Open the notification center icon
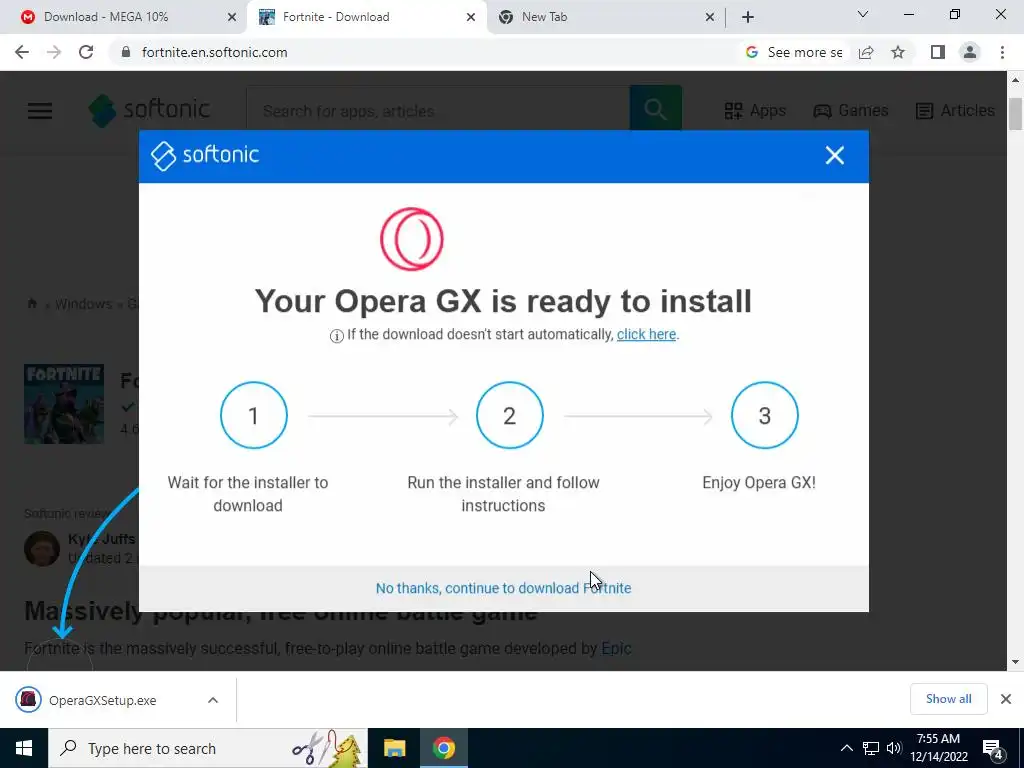This screenshot has width=1024, height=768. pyautogui.click(x=993, y=748)
